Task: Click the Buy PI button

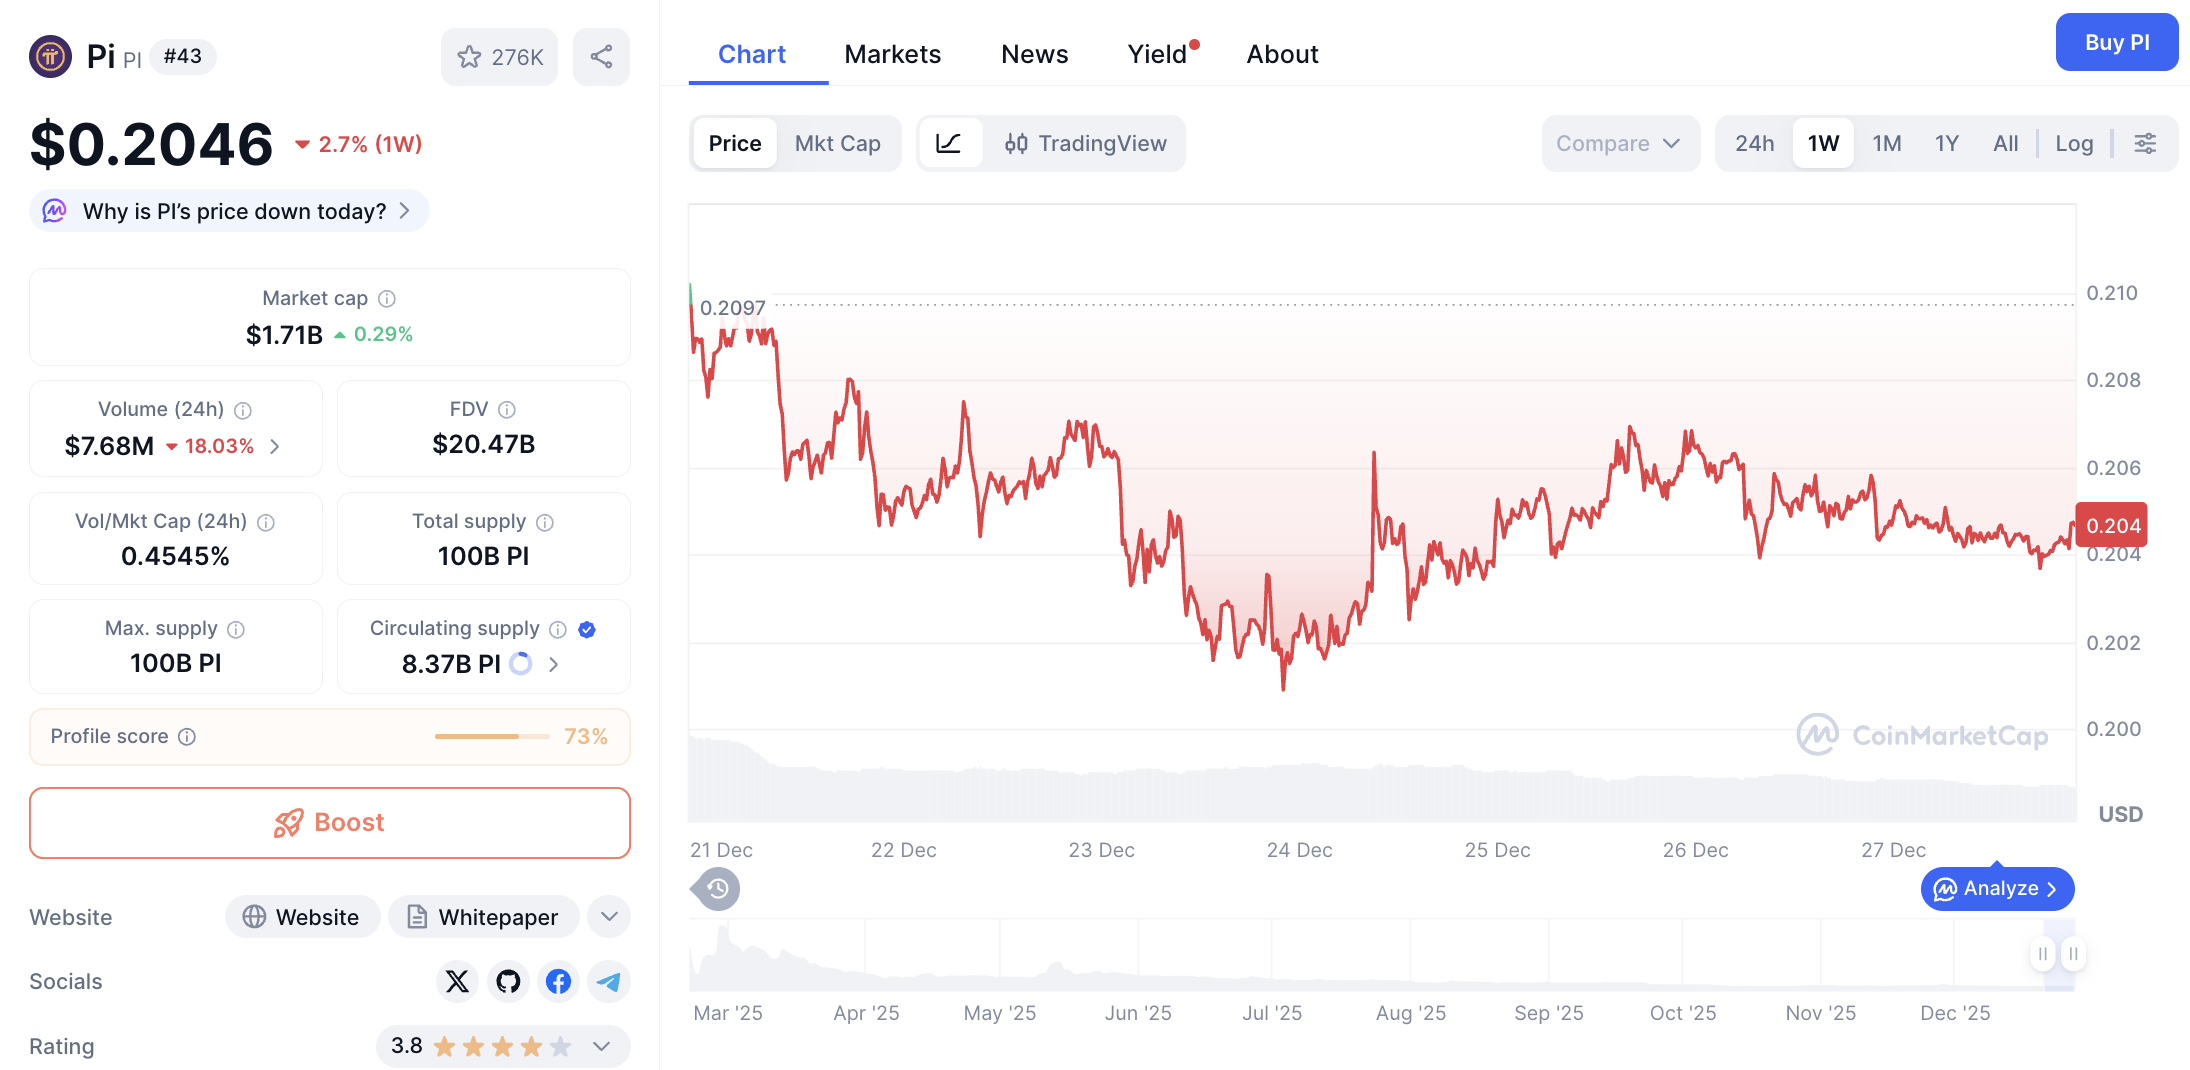Action: click(x=2117, y=42)
